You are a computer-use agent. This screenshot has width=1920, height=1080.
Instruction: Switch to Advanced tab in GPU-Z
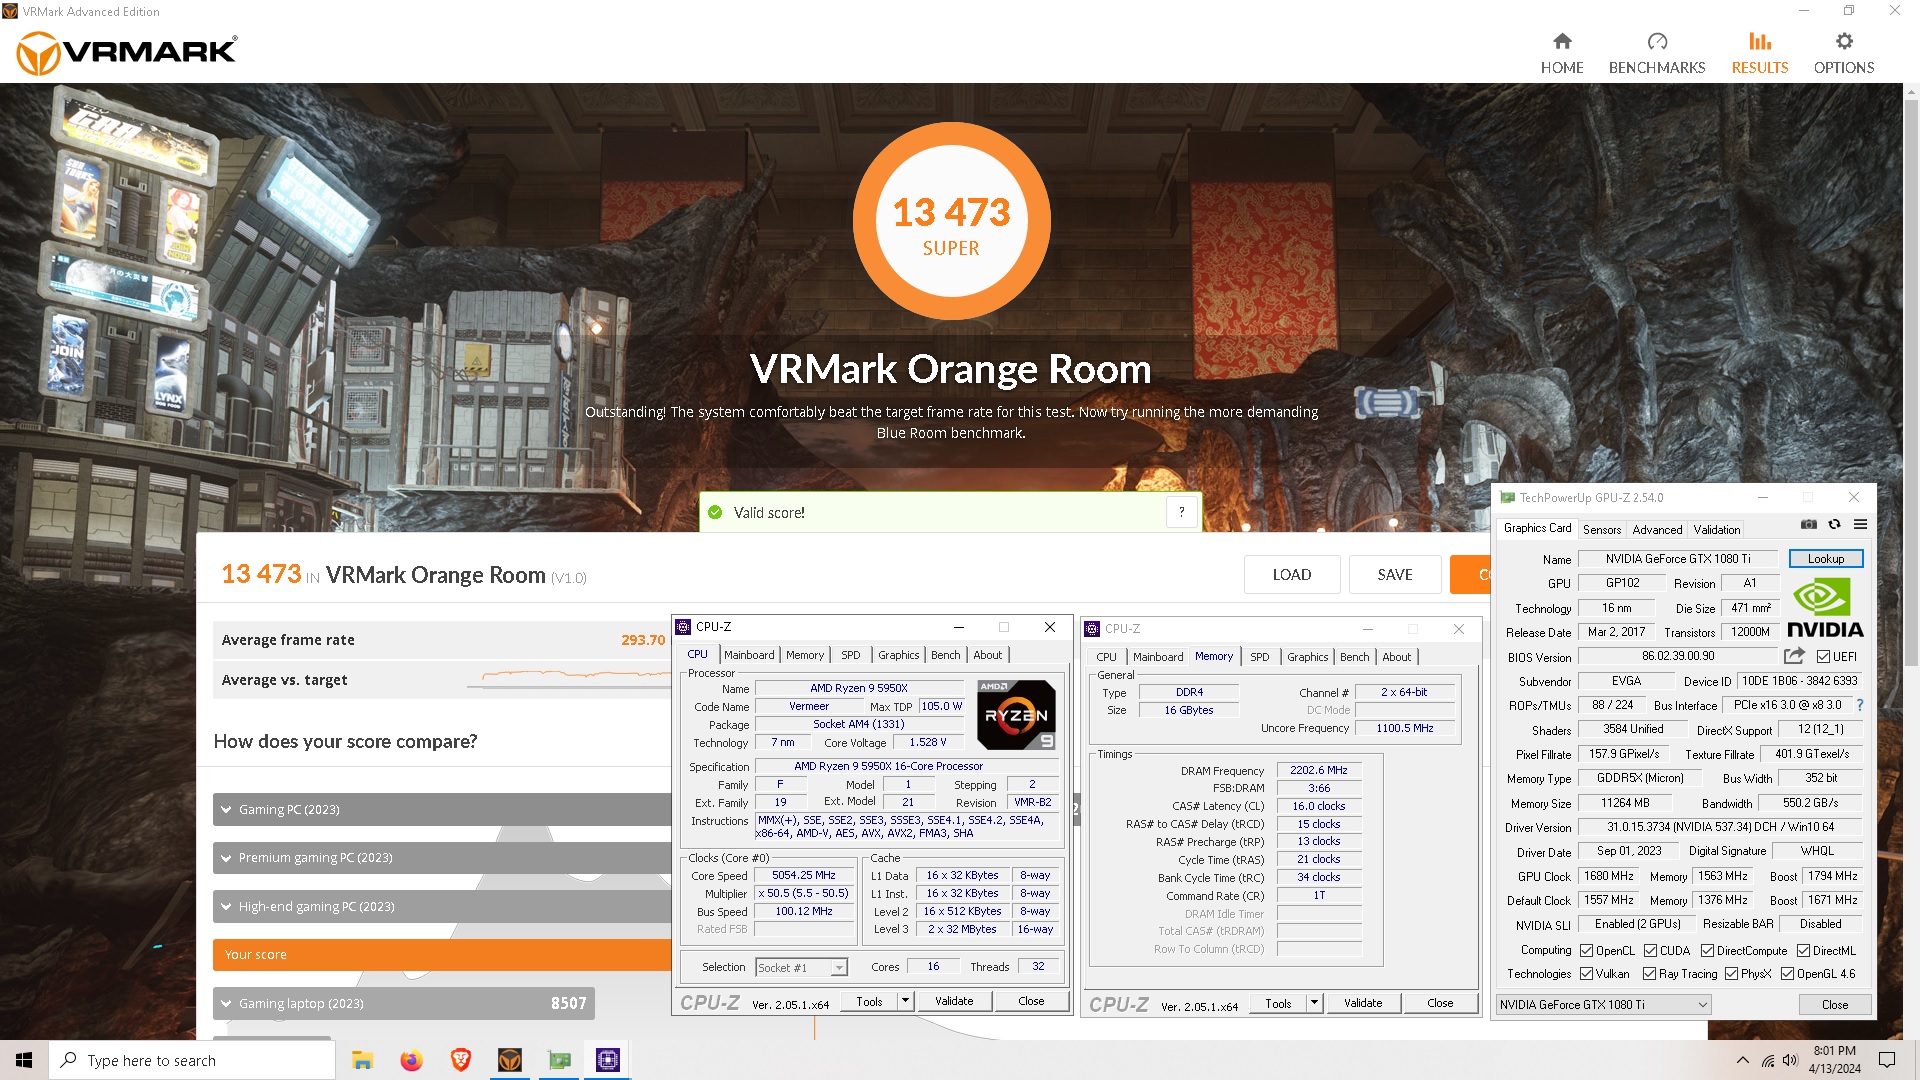tap(1657, 530)
